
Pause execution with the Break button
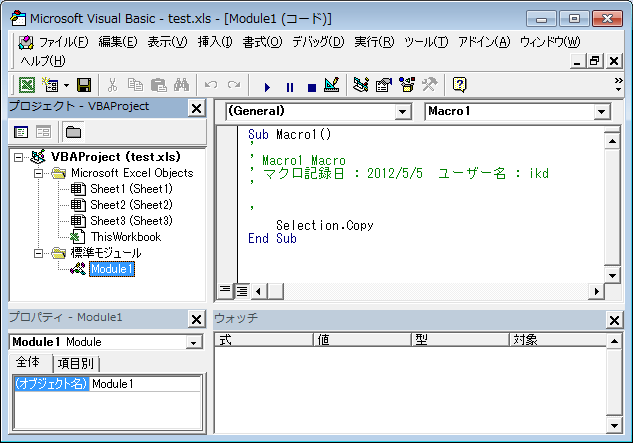click(x=289, y=87)
